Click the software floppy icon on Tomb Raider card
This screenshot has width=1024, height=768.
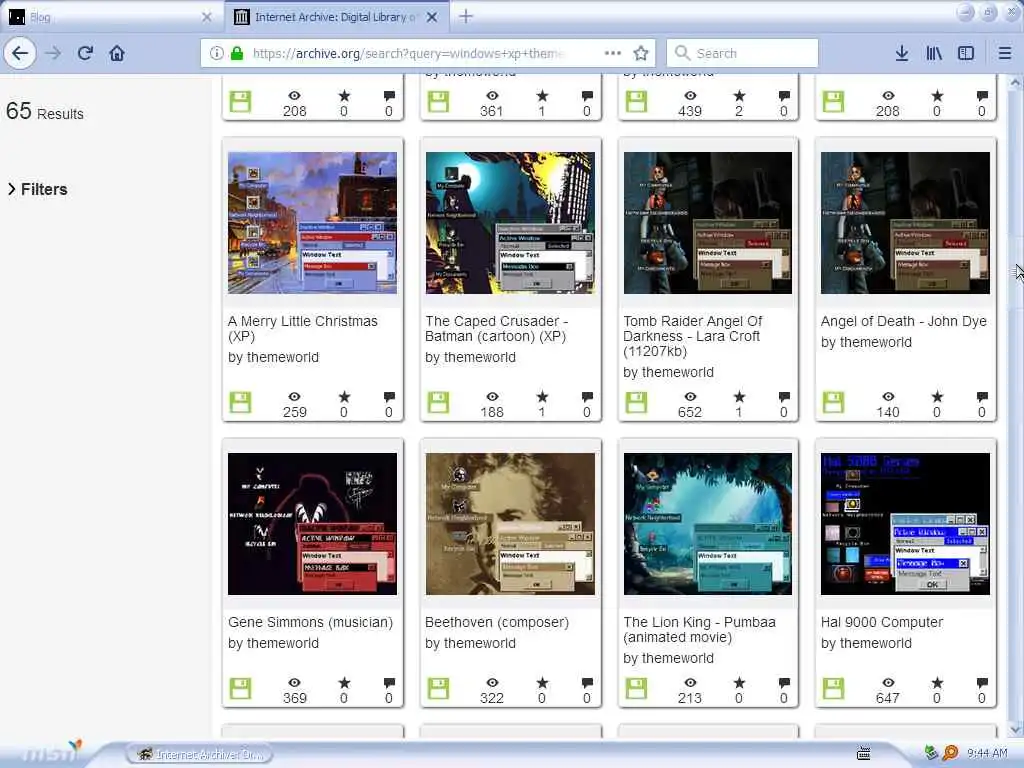click(x=636, y=402)
